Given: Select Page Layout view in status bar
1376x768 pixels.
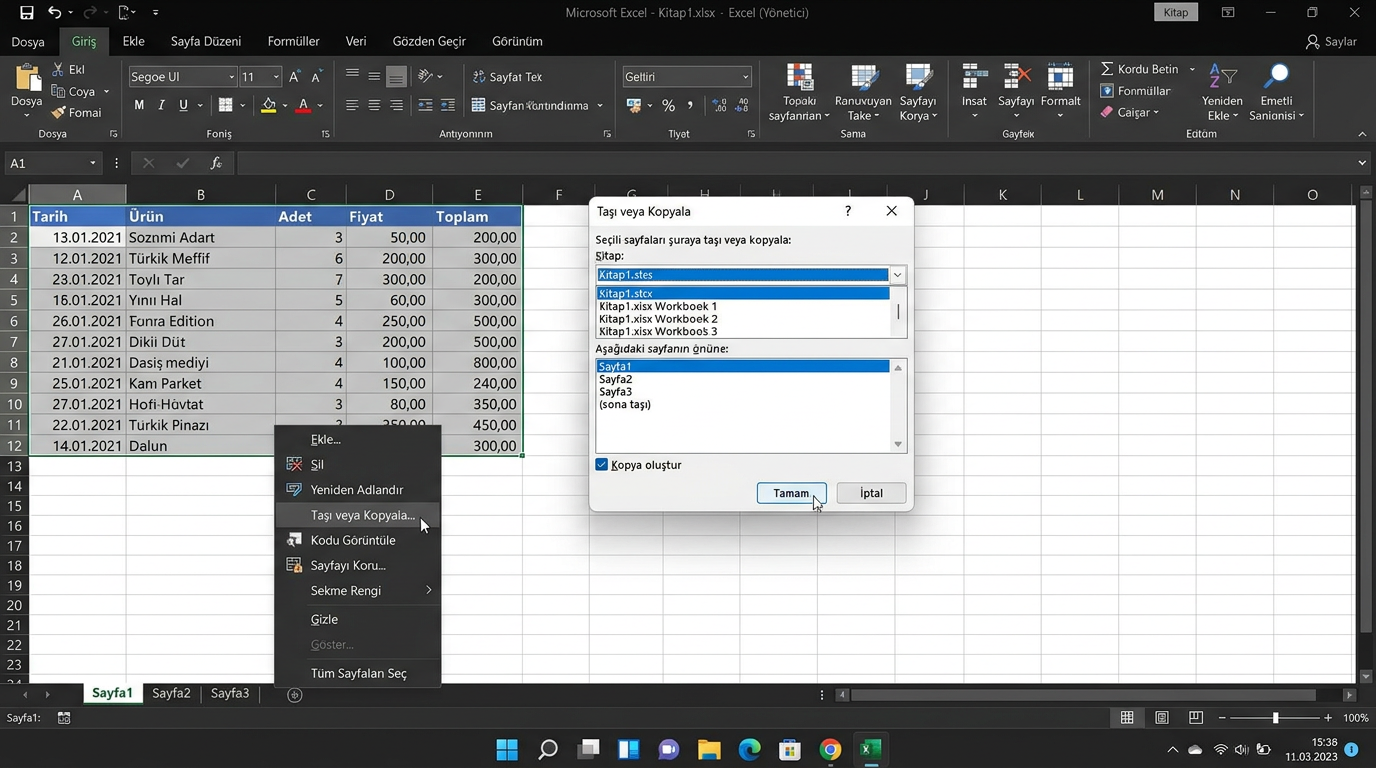Looking at the screenshot, I should (1162, 718).
